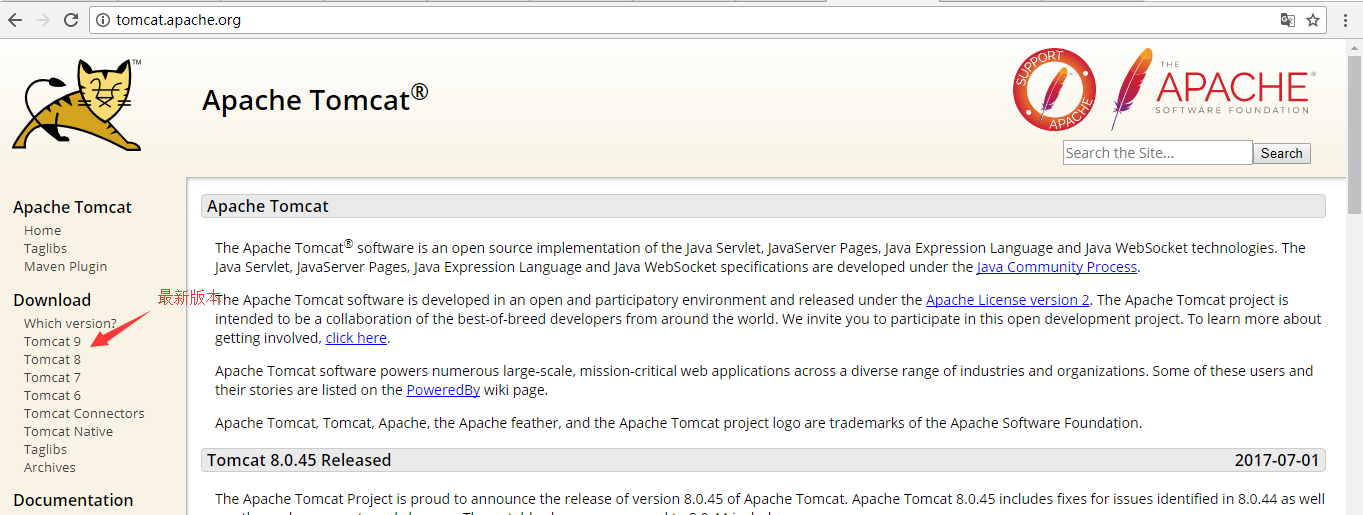Click the Apache Software Foundation logo

click(1212, 90)
